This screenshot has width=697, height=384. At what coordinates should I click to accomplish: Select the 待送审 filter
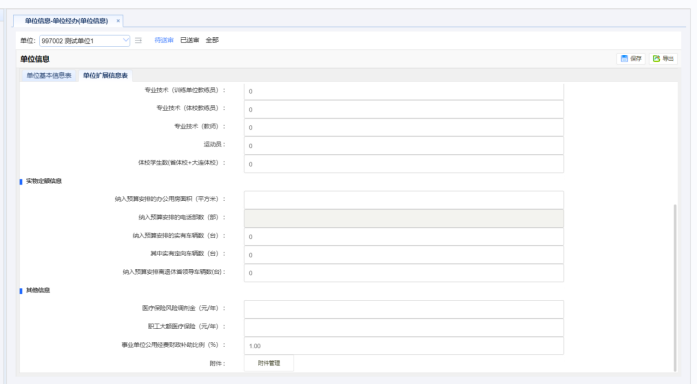[x=164, y=40]
